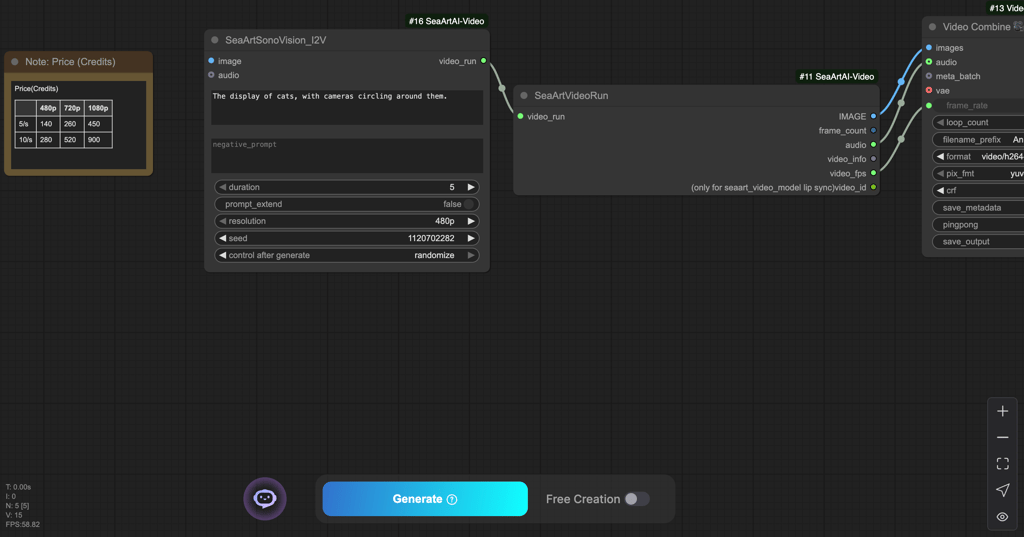Collapse the SeaArtVideoRun node using its dot
1024x537 pixels.
524,95
